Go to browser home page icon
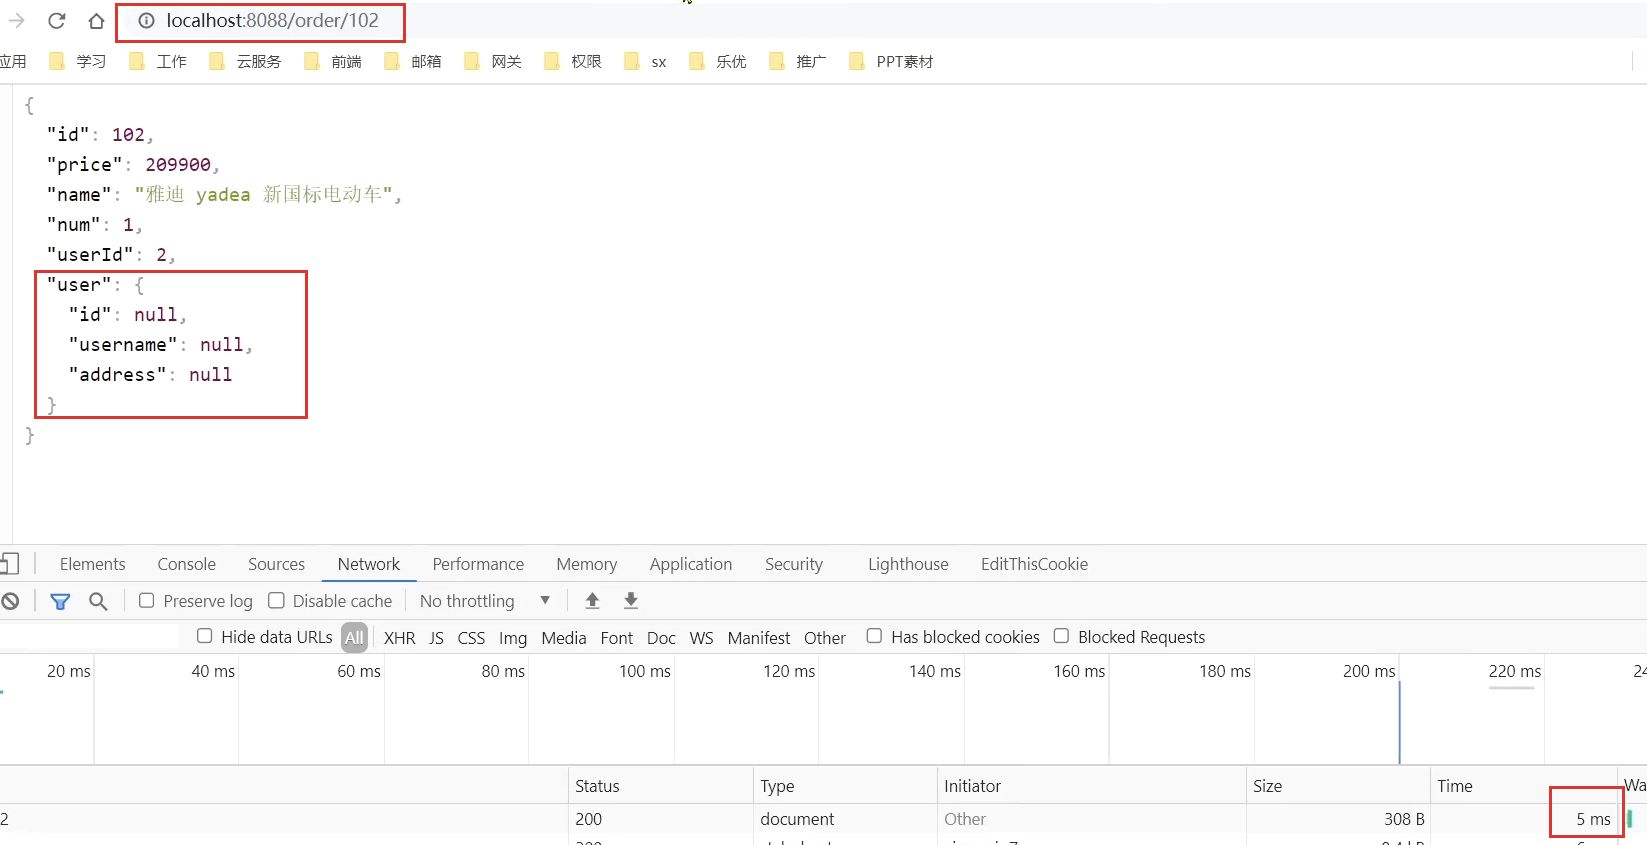The height and width of the screenshot is (845, 1647). 96,20
